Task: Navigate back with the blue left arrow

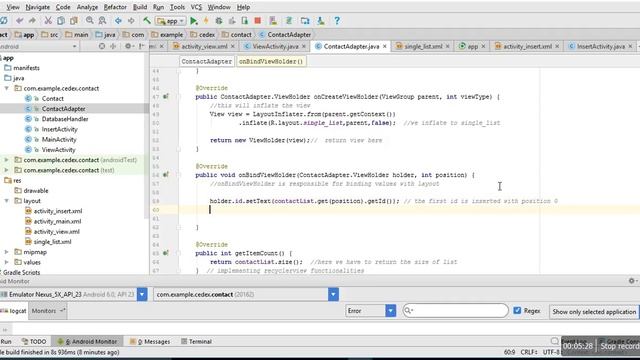Action: coord(118,21)
